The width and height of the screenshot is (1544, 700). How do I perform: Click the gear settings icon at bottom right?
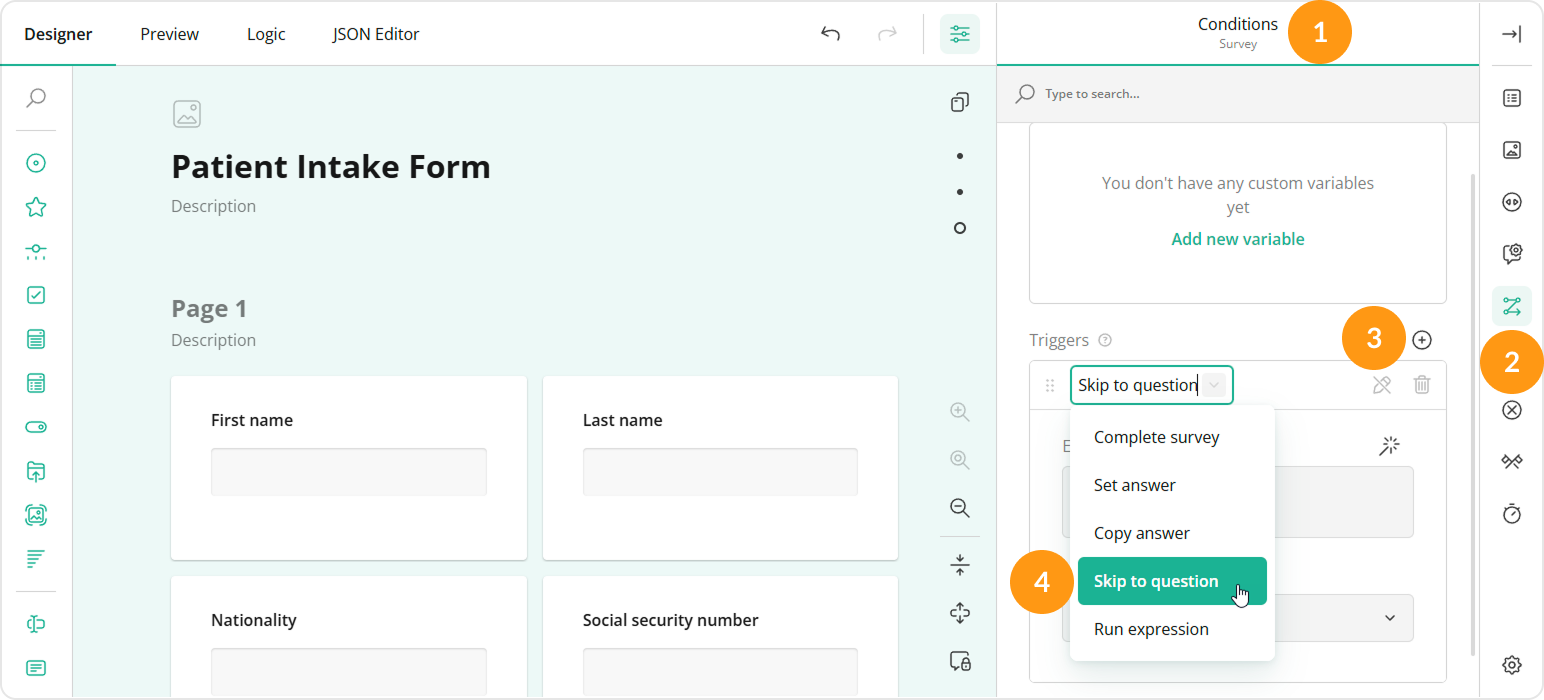tap(1511, 664)
